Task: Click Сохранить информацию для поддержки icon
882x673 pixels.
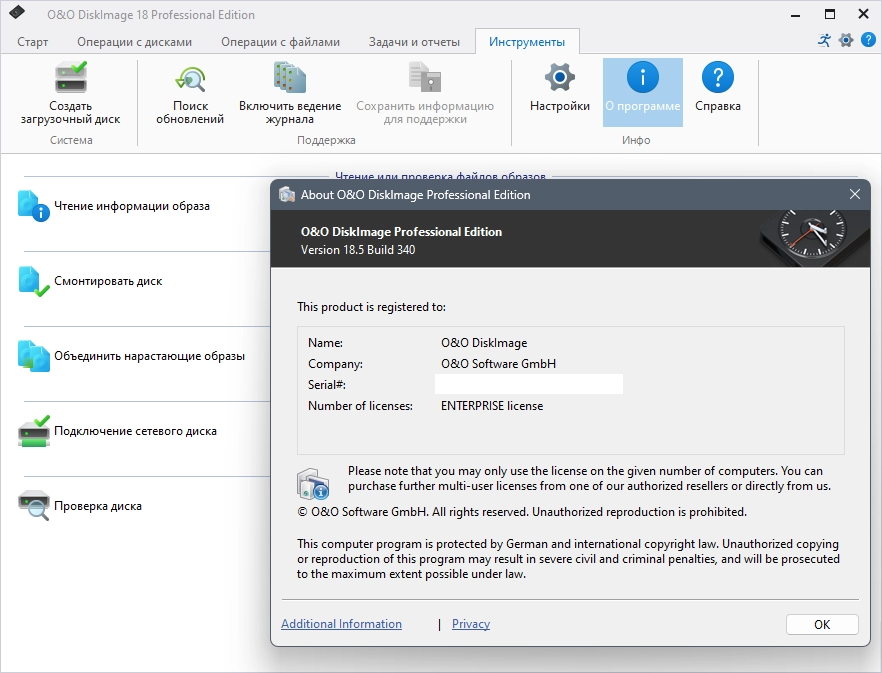Action: pyautogui.click(x=425, y=77)
